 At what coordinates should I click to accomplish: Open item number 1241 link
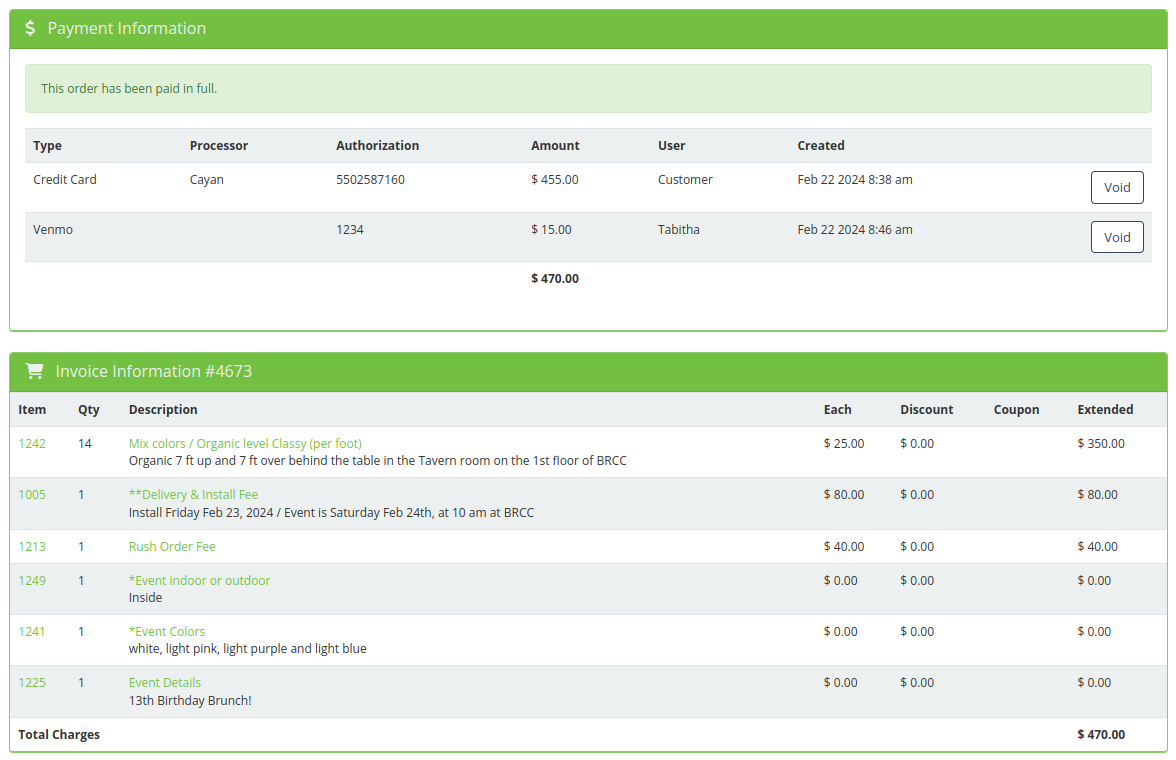click(32, 631)
